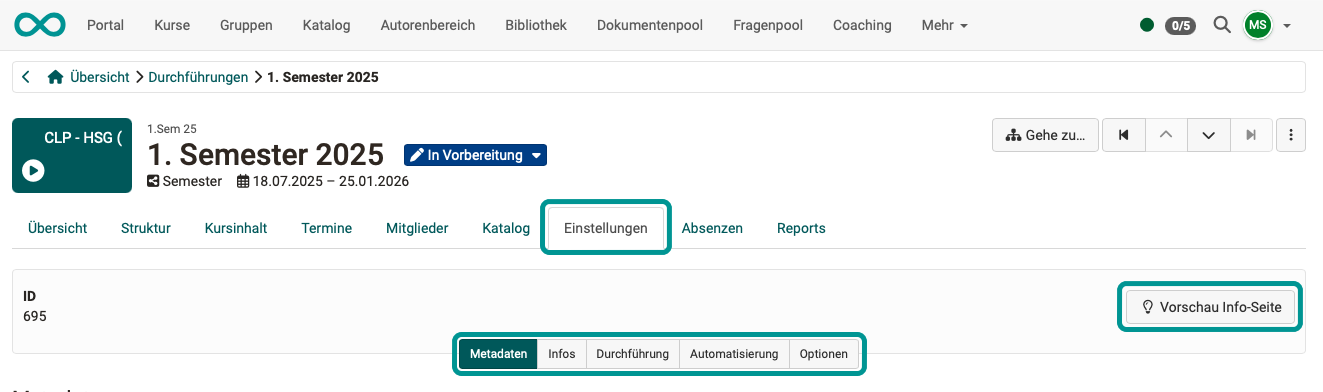1323x392 pixels.
Task: Open the 0/5 counter badge
Action: click(x=1180, y=26)
